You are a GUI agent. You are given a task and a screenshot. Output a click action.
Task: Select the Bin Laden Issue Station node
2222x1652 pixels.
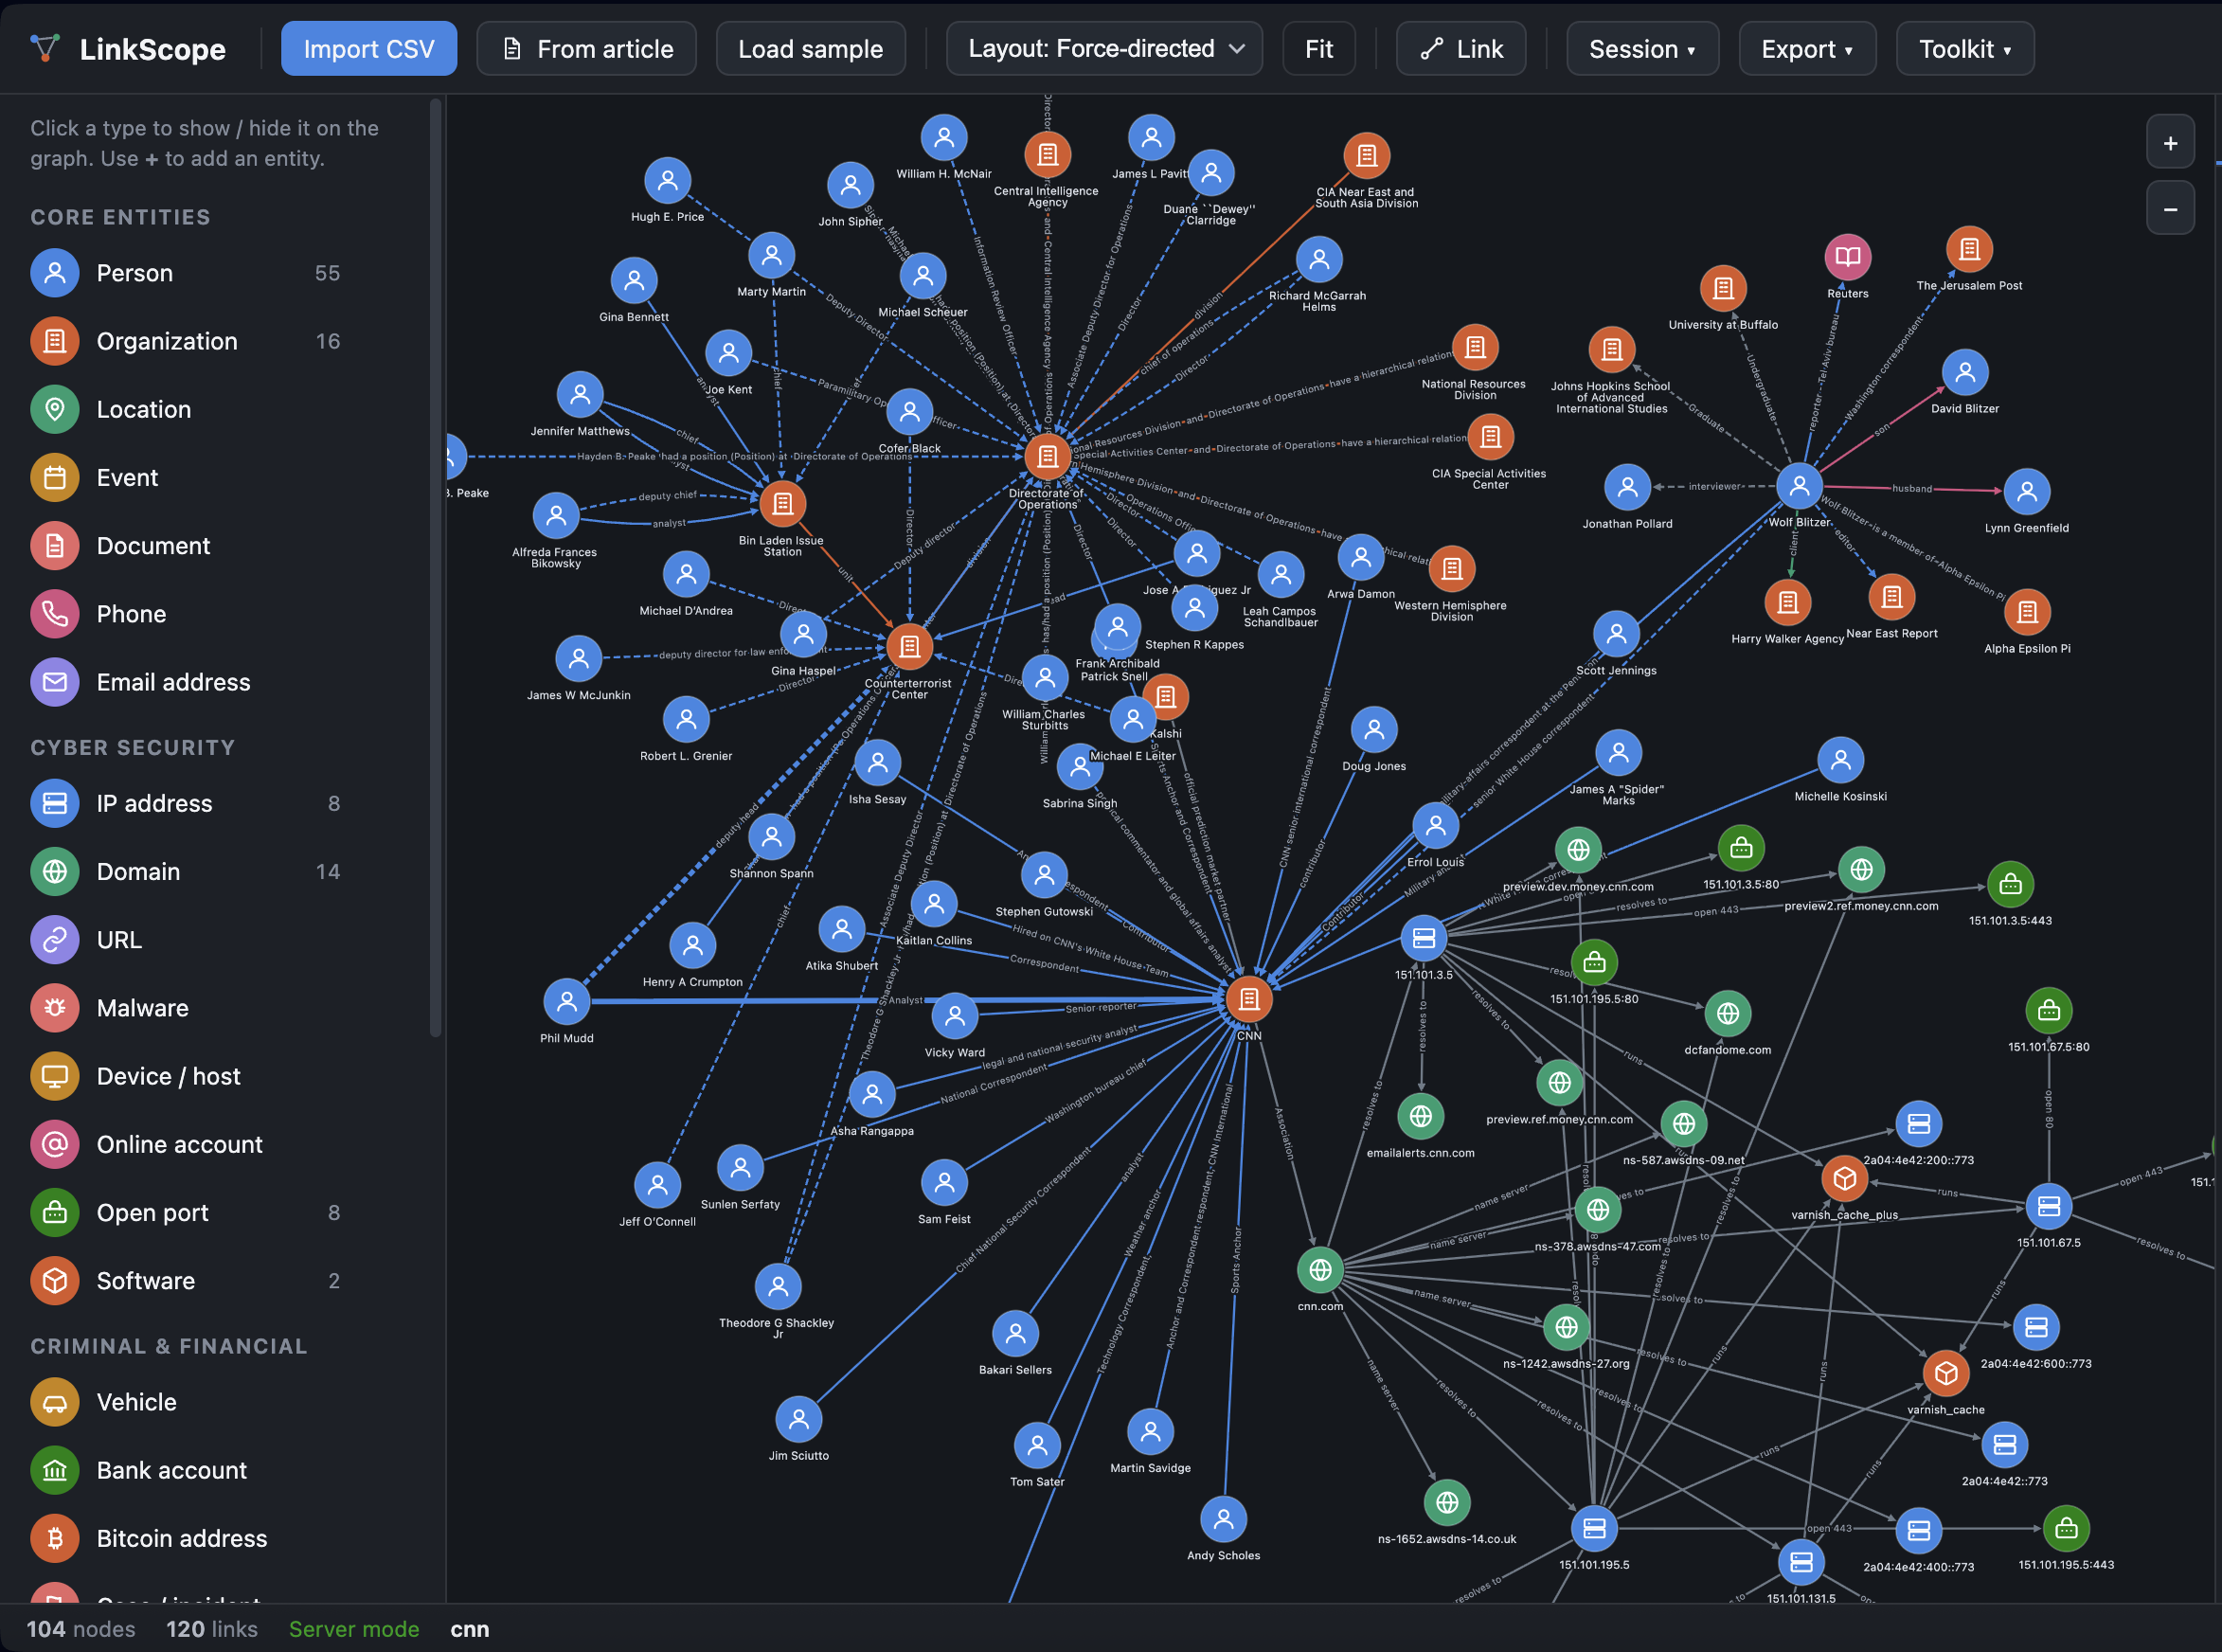pos(783,503)
